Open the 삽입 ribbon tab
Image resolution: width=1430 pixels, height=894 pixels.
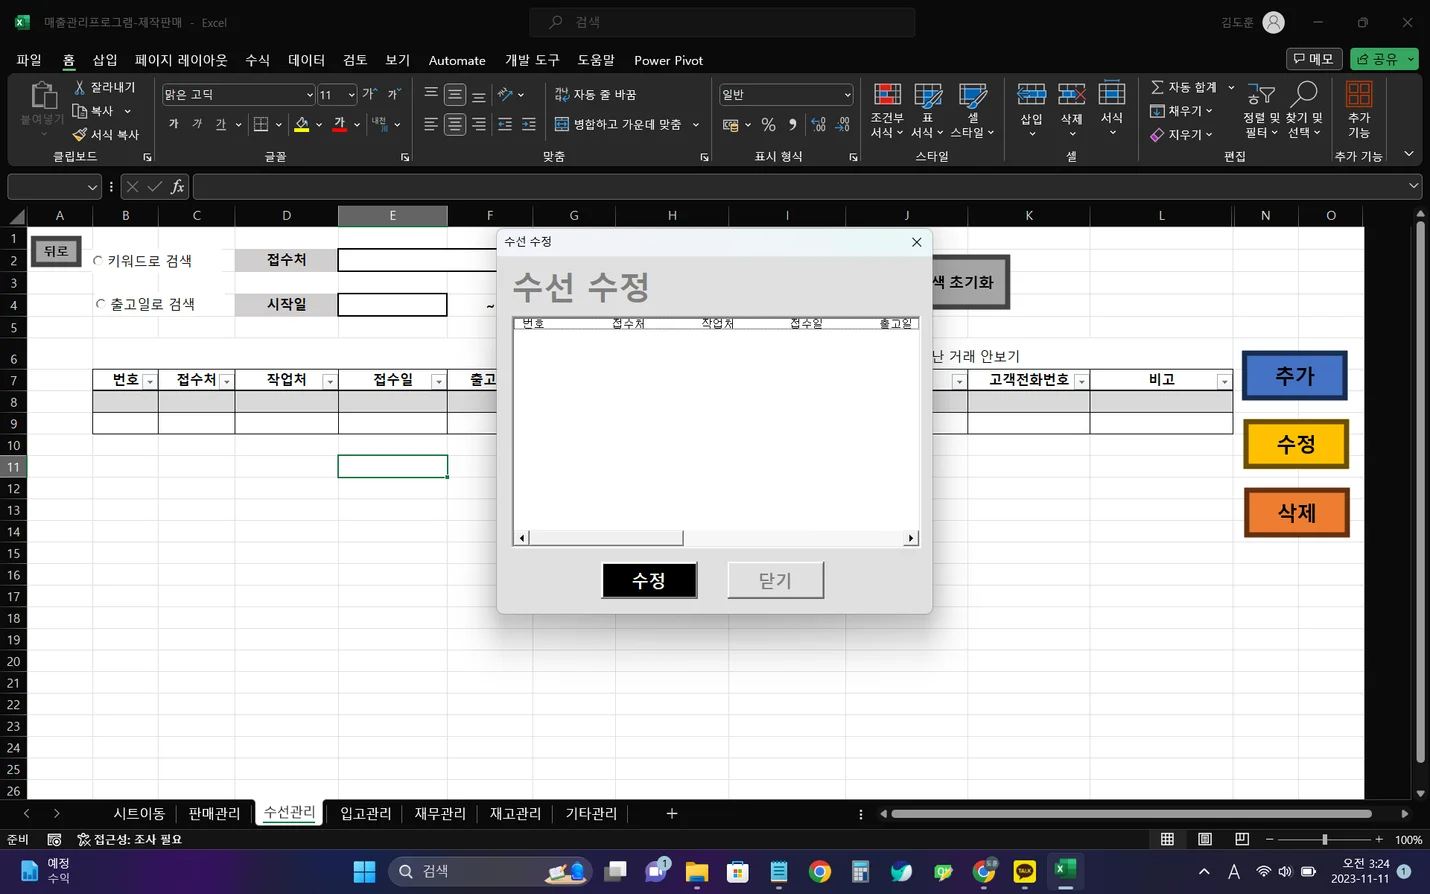coord(105,60)
